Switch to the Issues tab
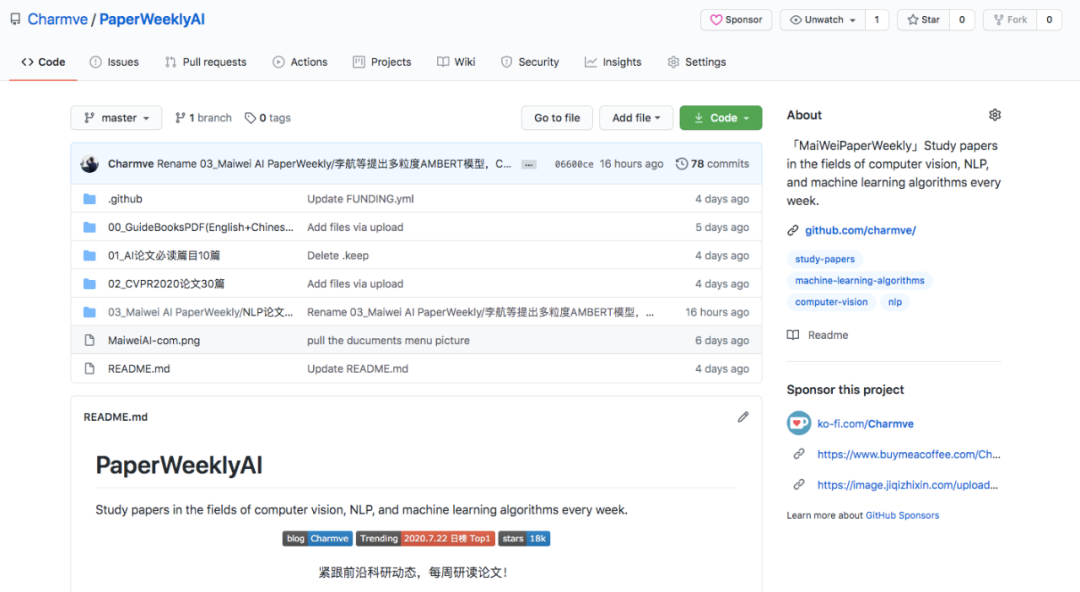This screenshot has width=1080, height=592. click(x=114, y=62)
